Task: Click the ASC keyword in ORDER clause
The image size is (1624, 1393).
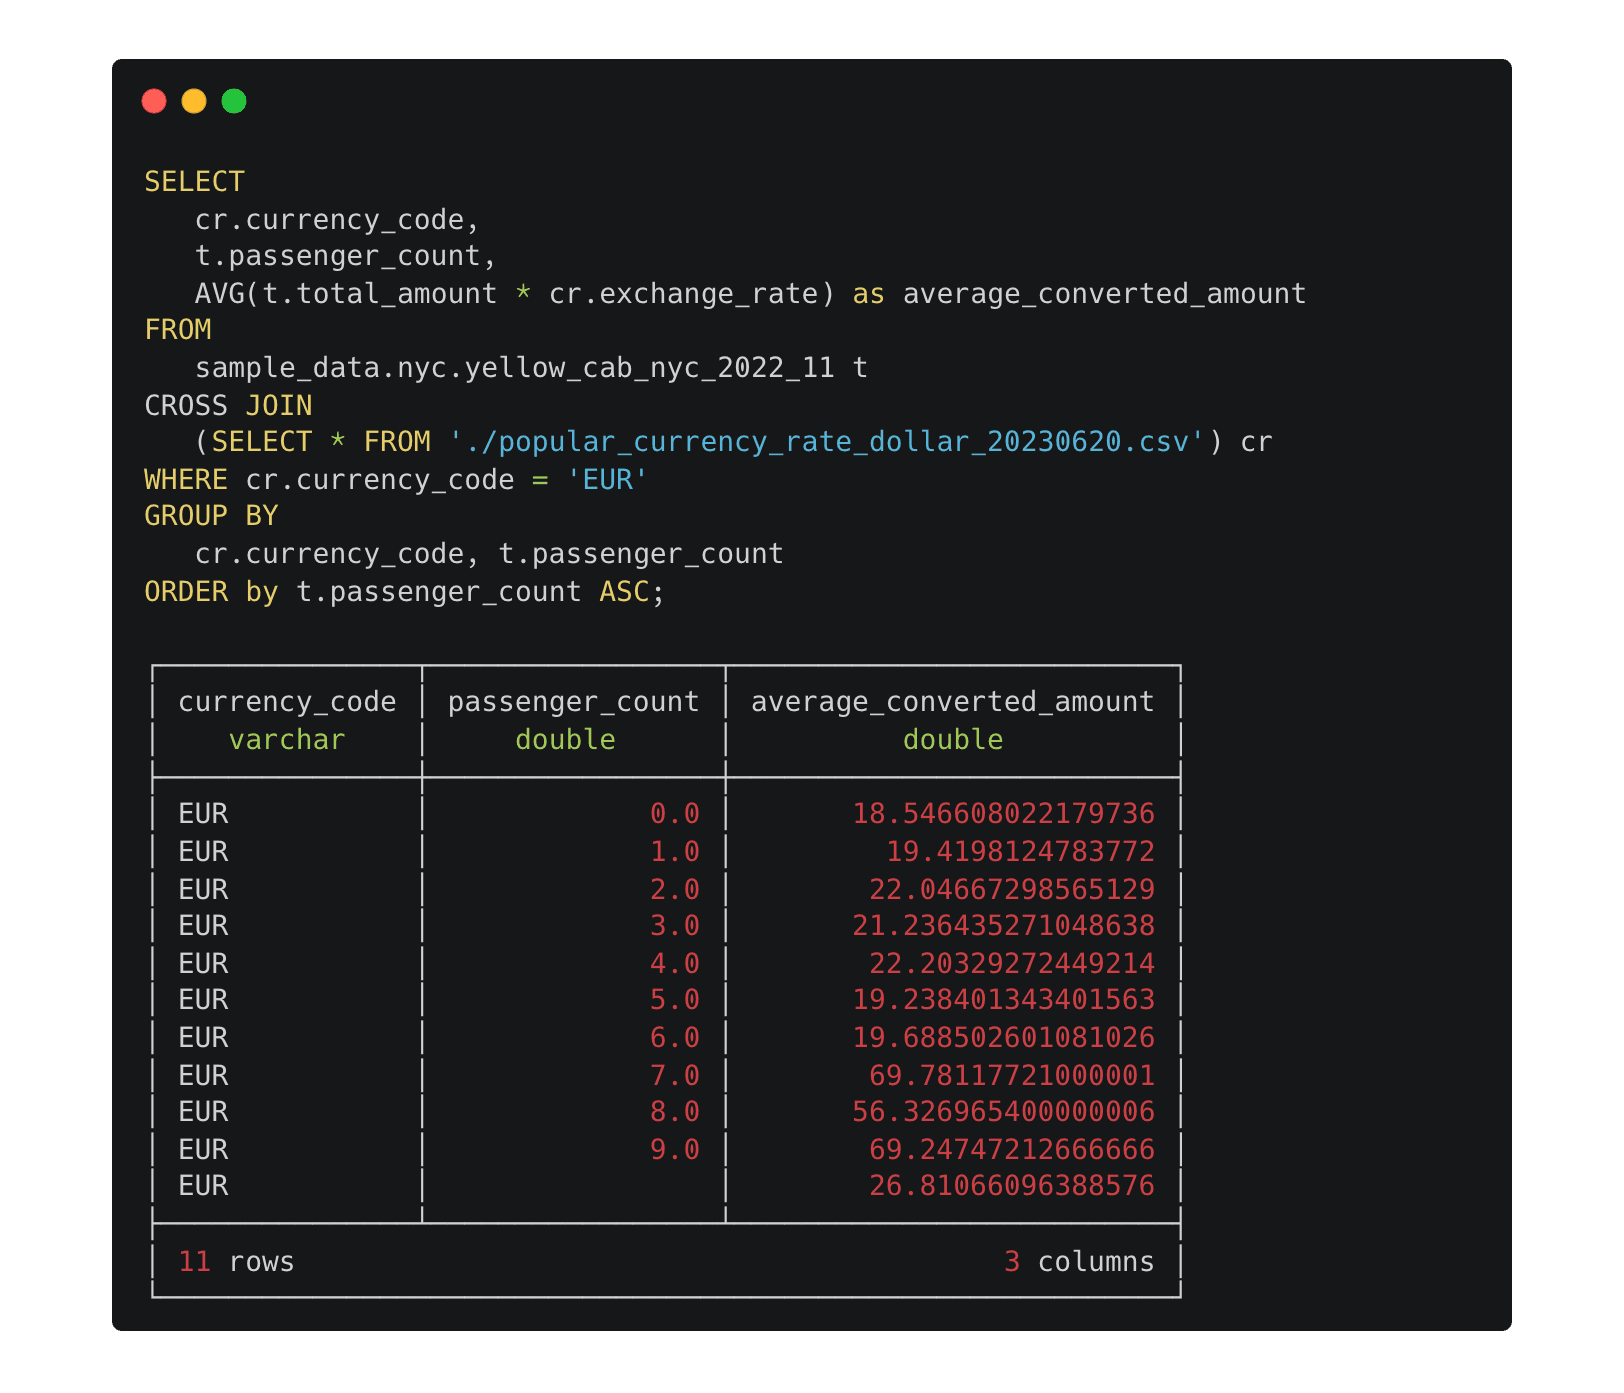Action: [624, 592]
